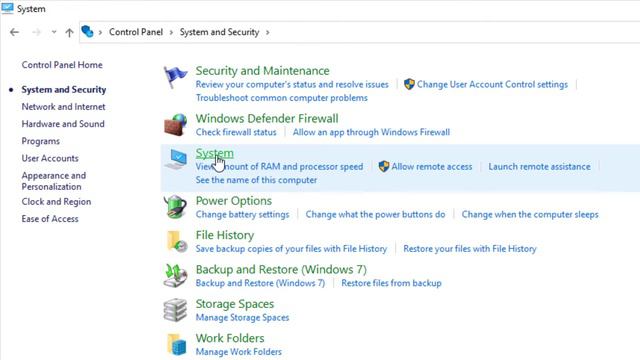Viewport: 640px width, 360px height.
Task: Open Clock and Region category
Action: coord(56,202)
